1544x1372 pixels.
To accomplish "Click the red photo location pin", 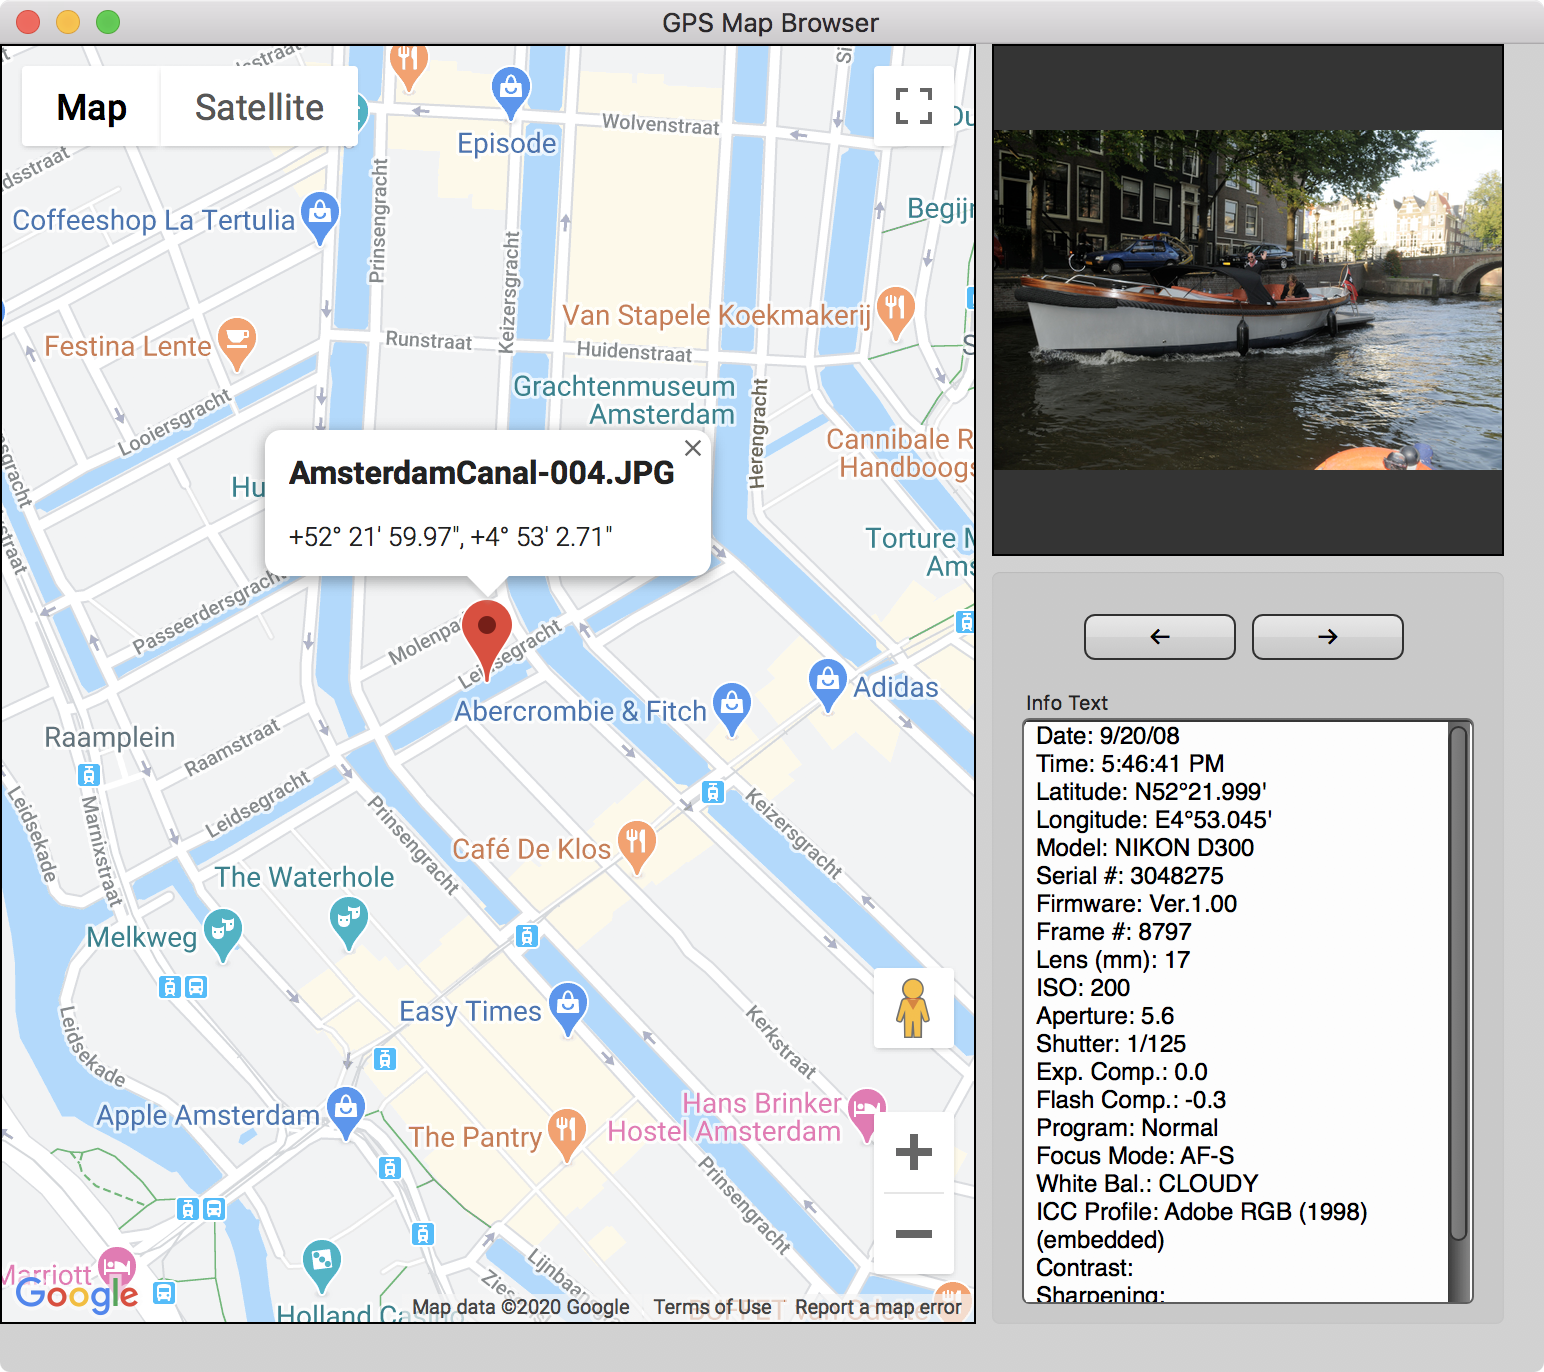I will tap(487, 638).
